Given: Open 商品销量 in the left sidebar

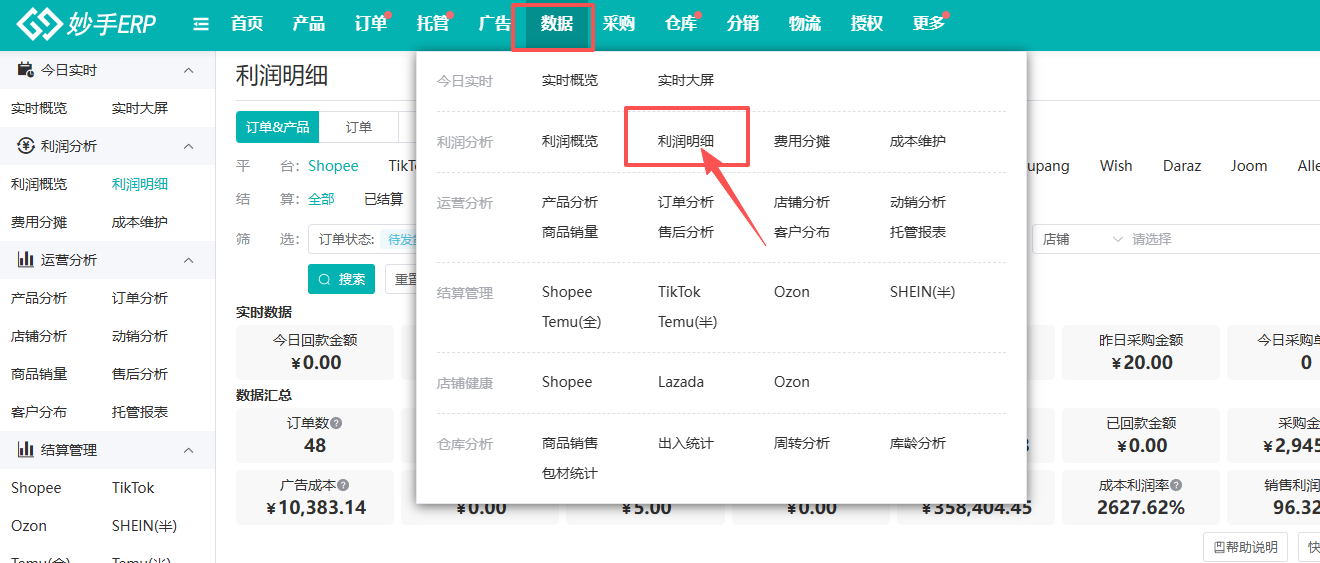Looking at the screenshot, I should (39, 374).
